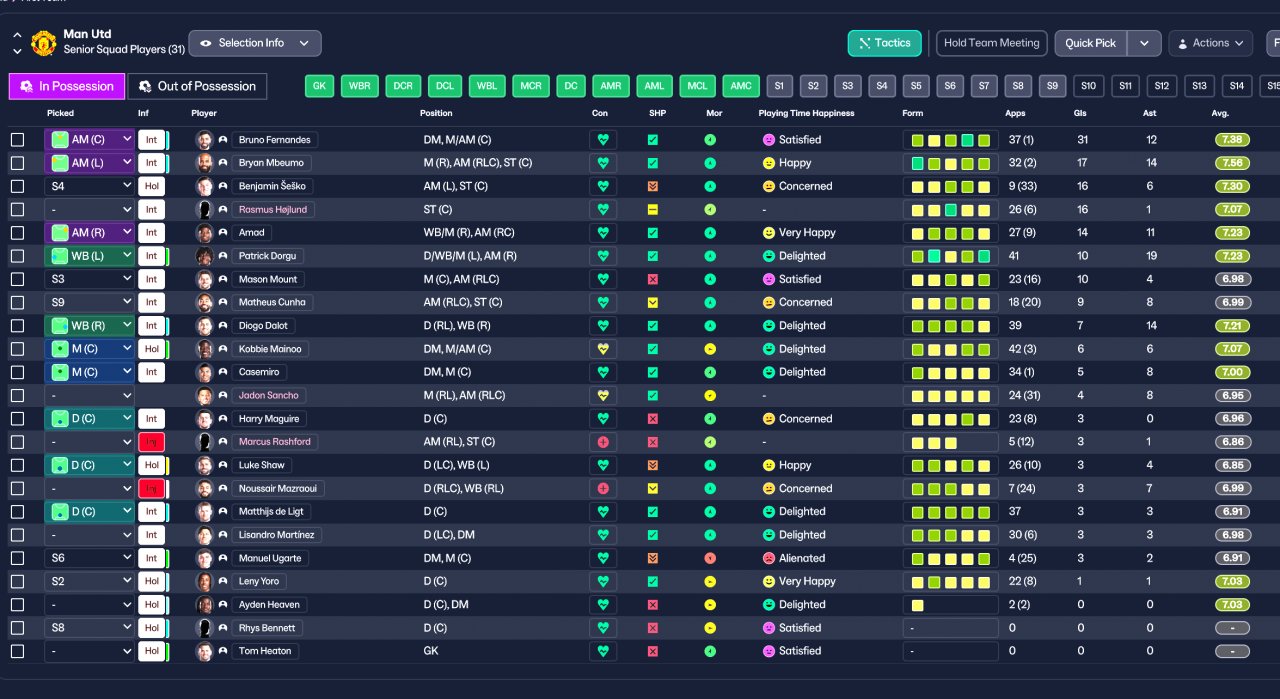Open the Quick Pick arrow dropdown
Image resolution: width=1280 pixels, height=699 pixels.
point(1144,43)
